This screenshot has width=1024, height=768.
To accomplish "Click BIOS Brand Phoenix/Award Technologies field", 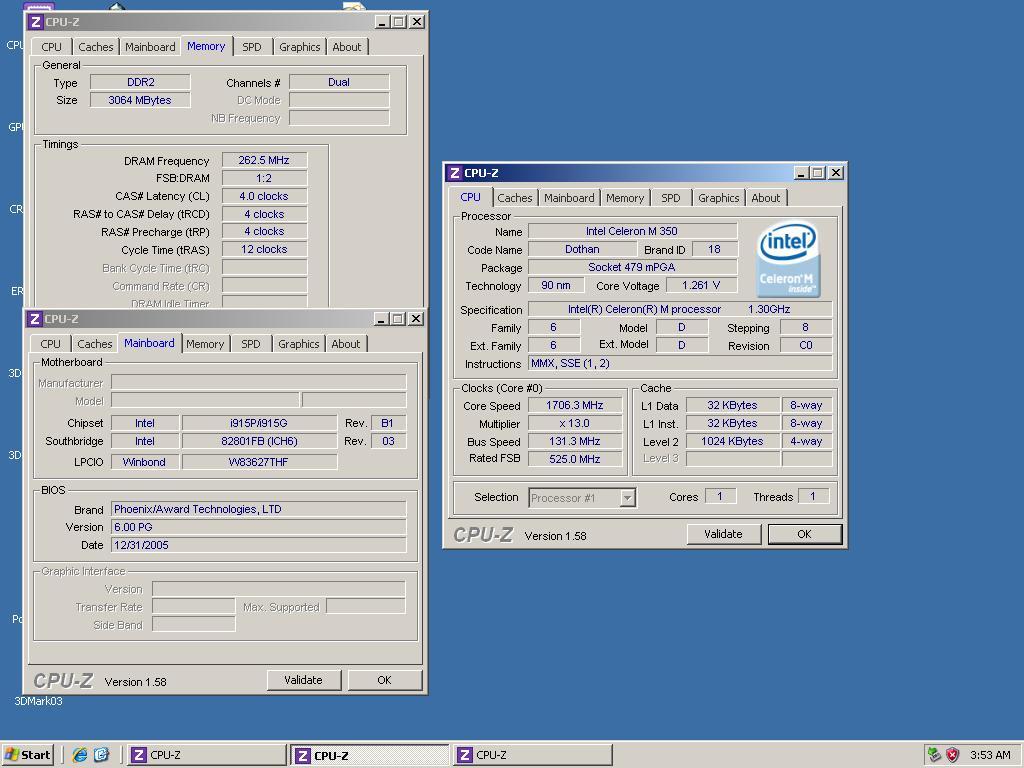I will click(259, 509).
